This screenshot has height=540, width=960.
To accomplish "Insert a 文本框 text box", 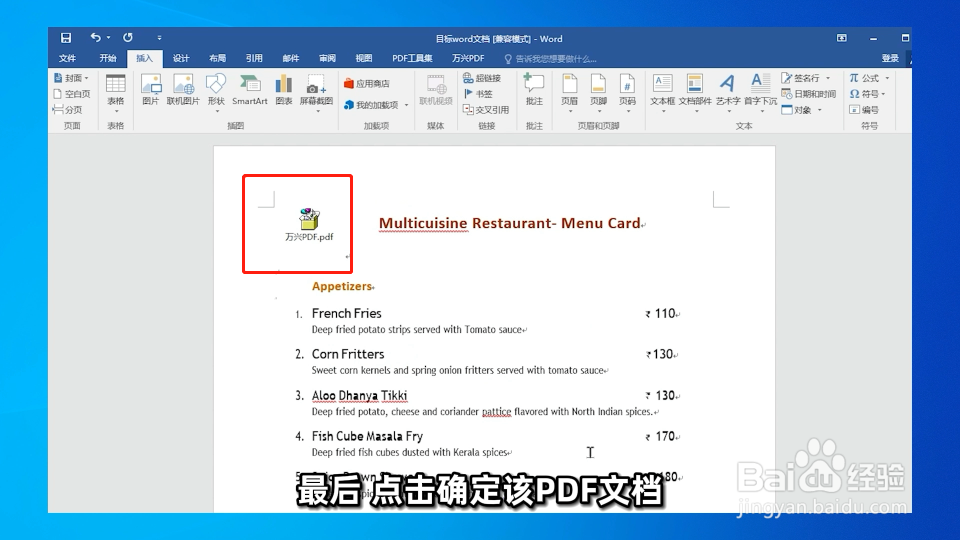I will pyautogui.click(x=662, y=92).
